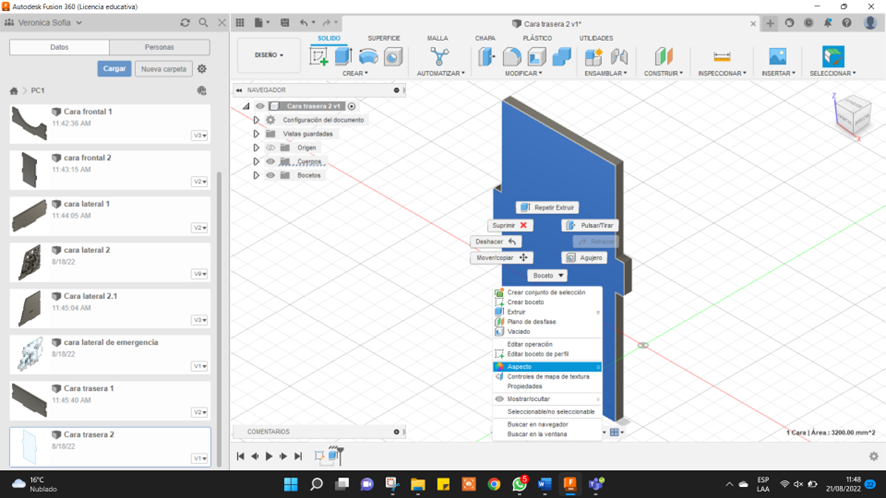This screenshot has width=886, height=498.
Task: Toggle visibility of Bocetos folder
Action: [270, 175]
